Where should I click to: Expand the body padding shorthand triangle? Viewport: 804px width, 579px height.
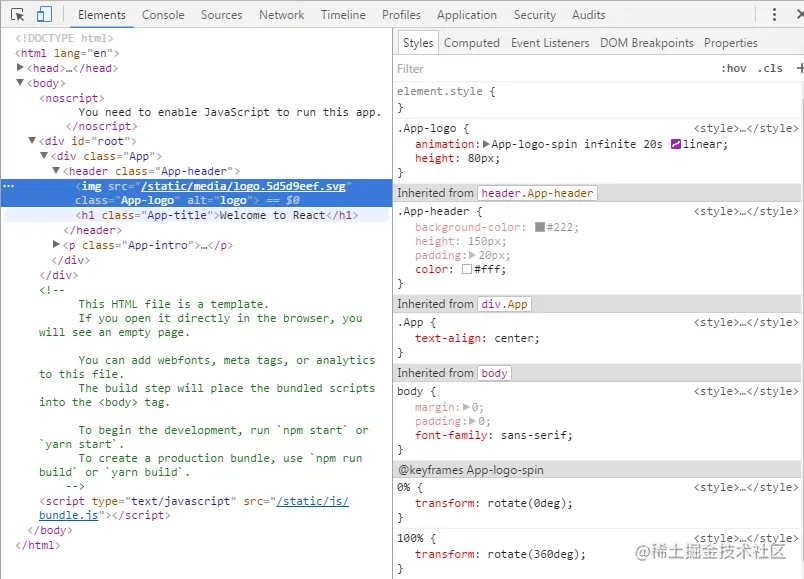tap(472, 421)
